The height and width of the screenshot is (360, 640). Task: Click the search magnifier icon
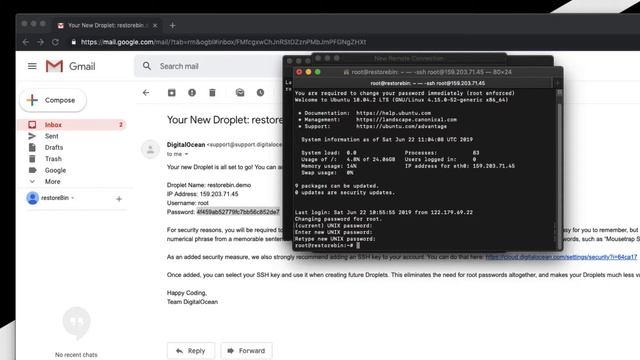tap(147, 66)
